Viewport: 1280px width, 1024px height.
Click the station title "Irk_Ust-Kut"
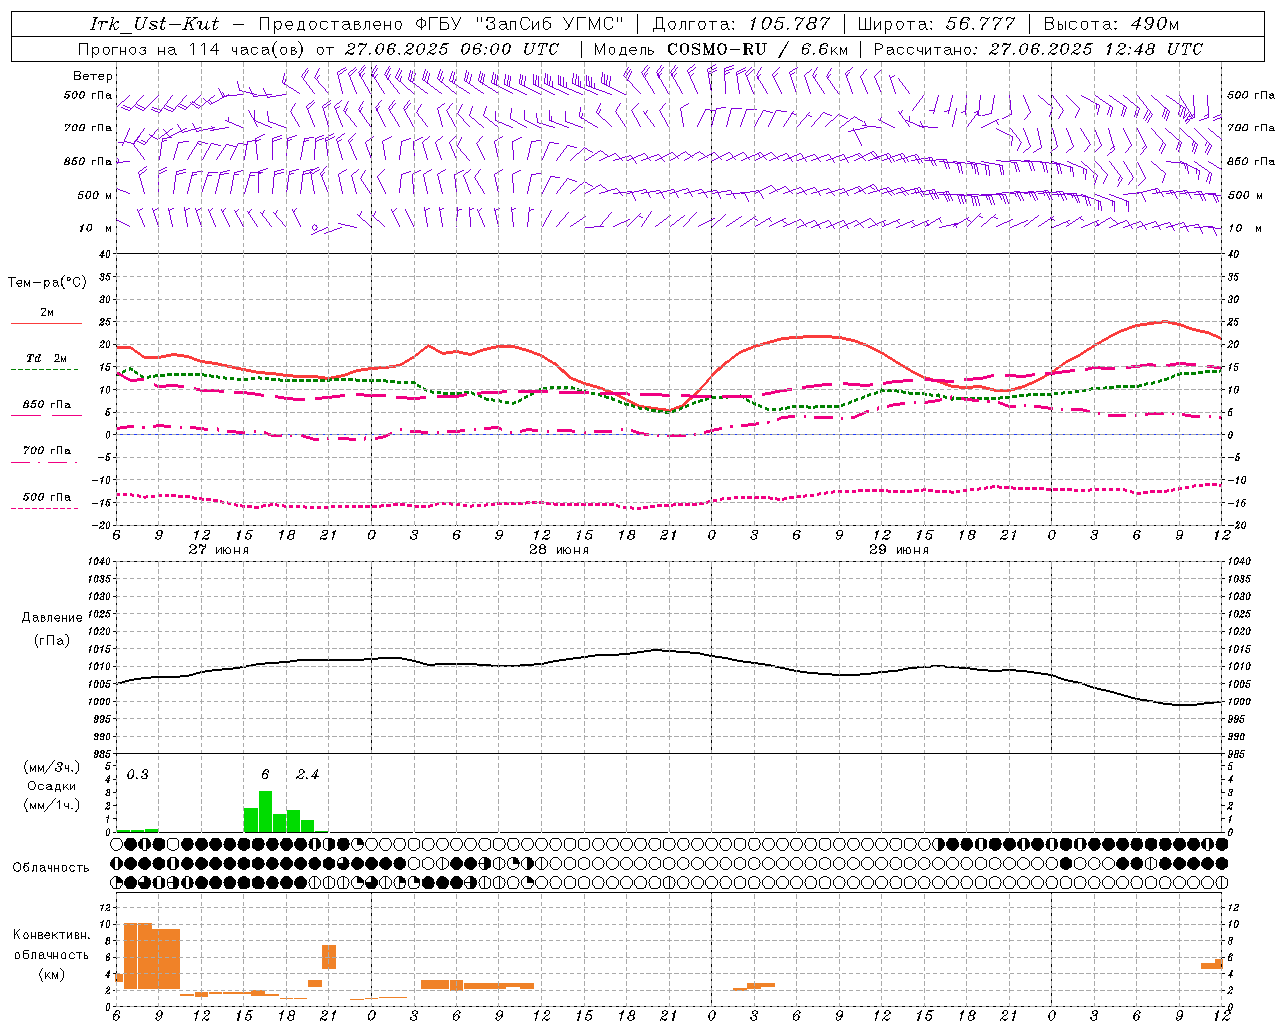(x=154, y=24)
